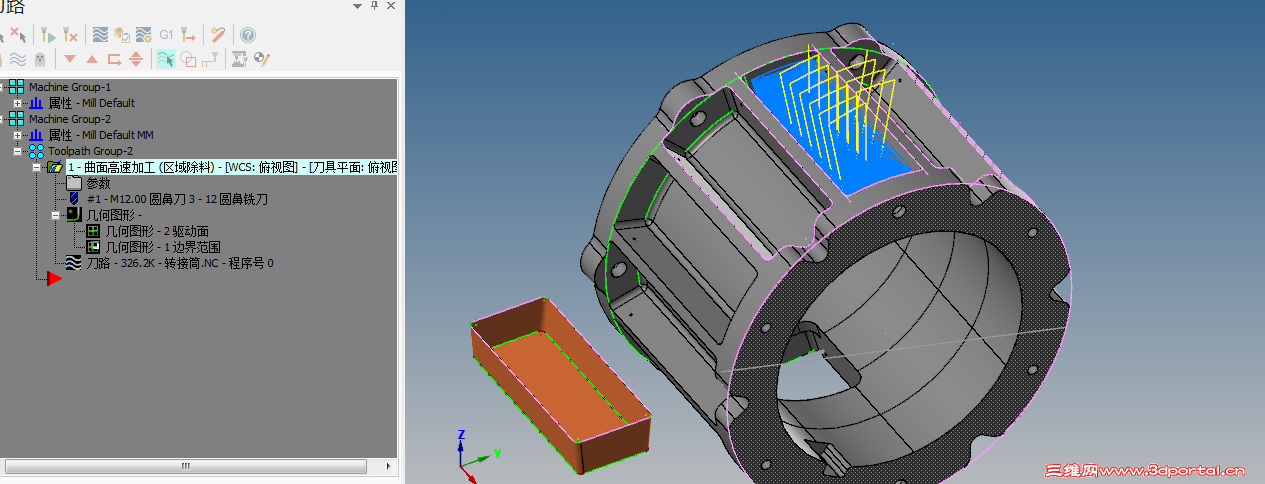Viewport: 1265px width, 484px height.
Task: Collapse operation 1 曲面高速加工 branch
Action: (37, 167)
